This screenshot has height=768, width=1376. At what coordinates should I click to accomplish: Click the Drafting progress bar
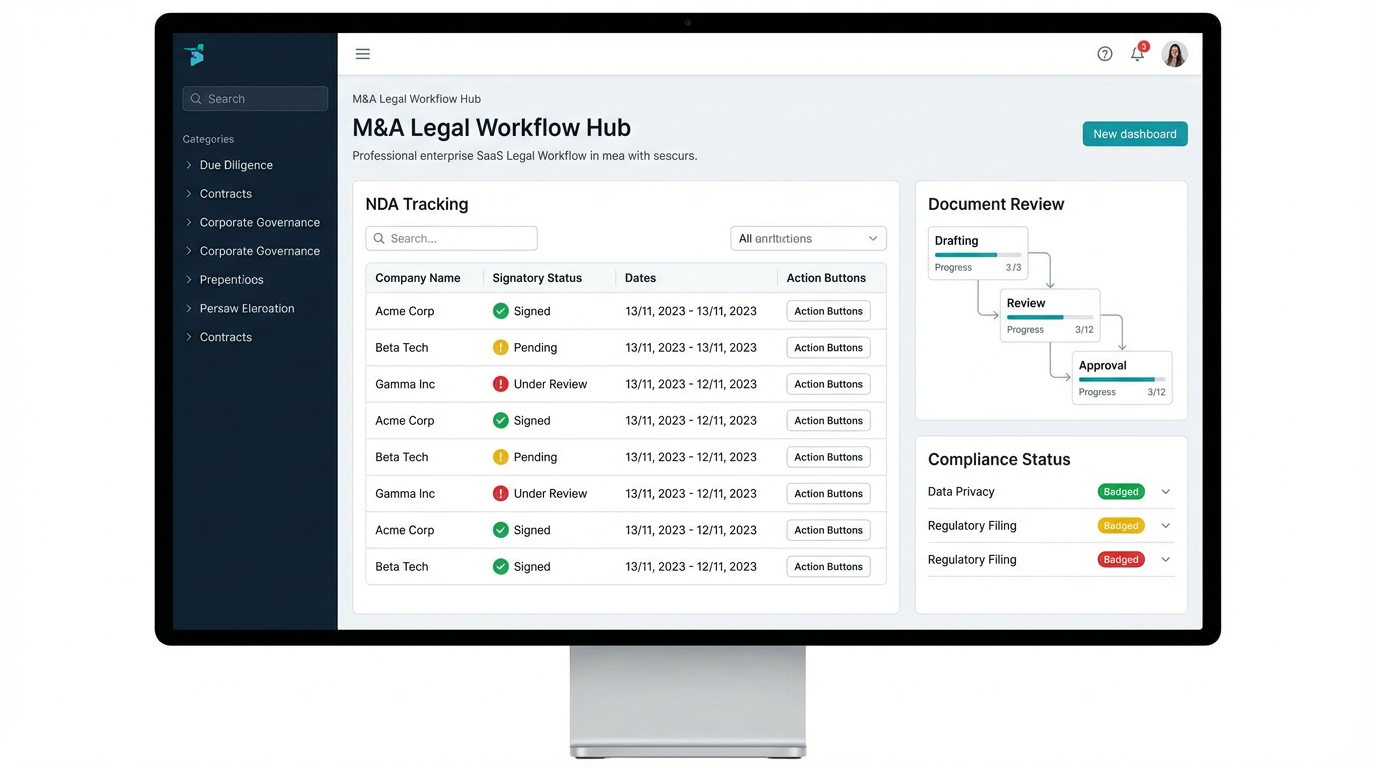[975, 256]
